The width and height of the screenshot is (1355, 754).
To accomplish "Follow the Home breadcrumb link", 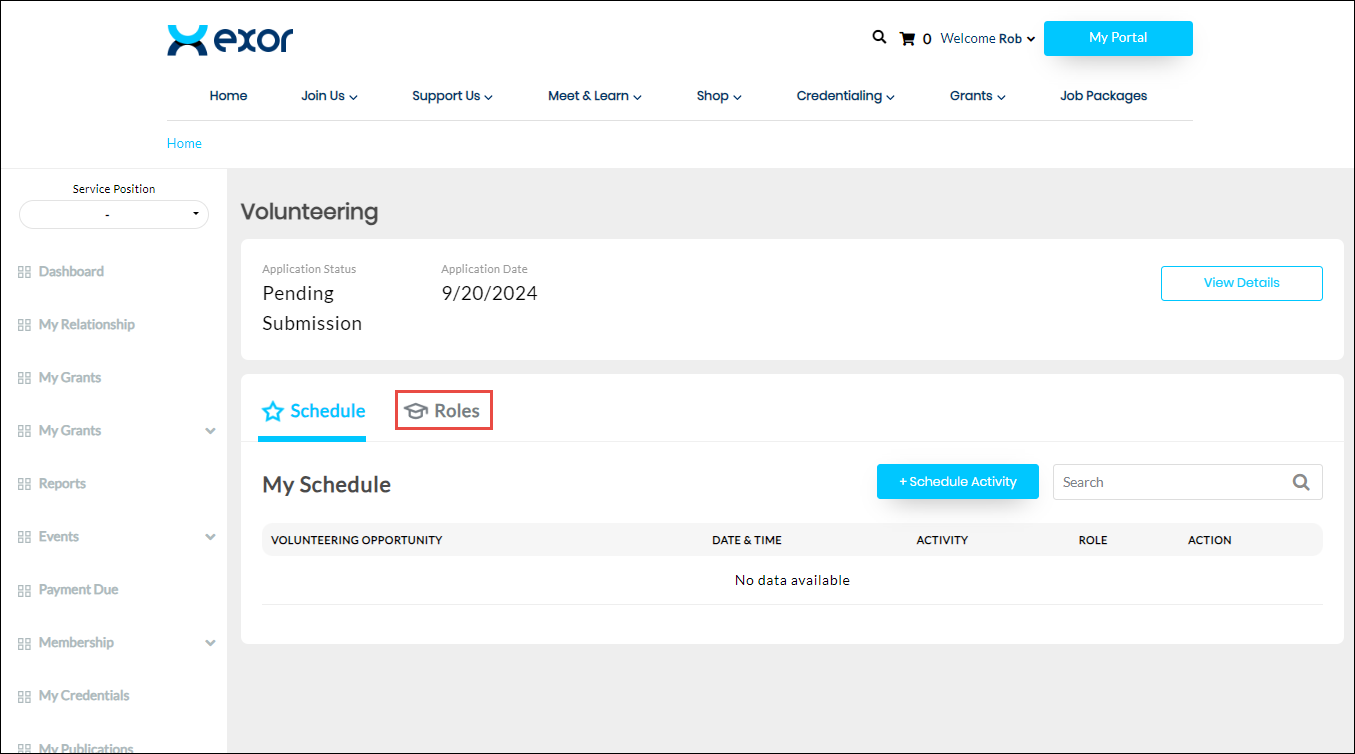I will coord(184,143).
